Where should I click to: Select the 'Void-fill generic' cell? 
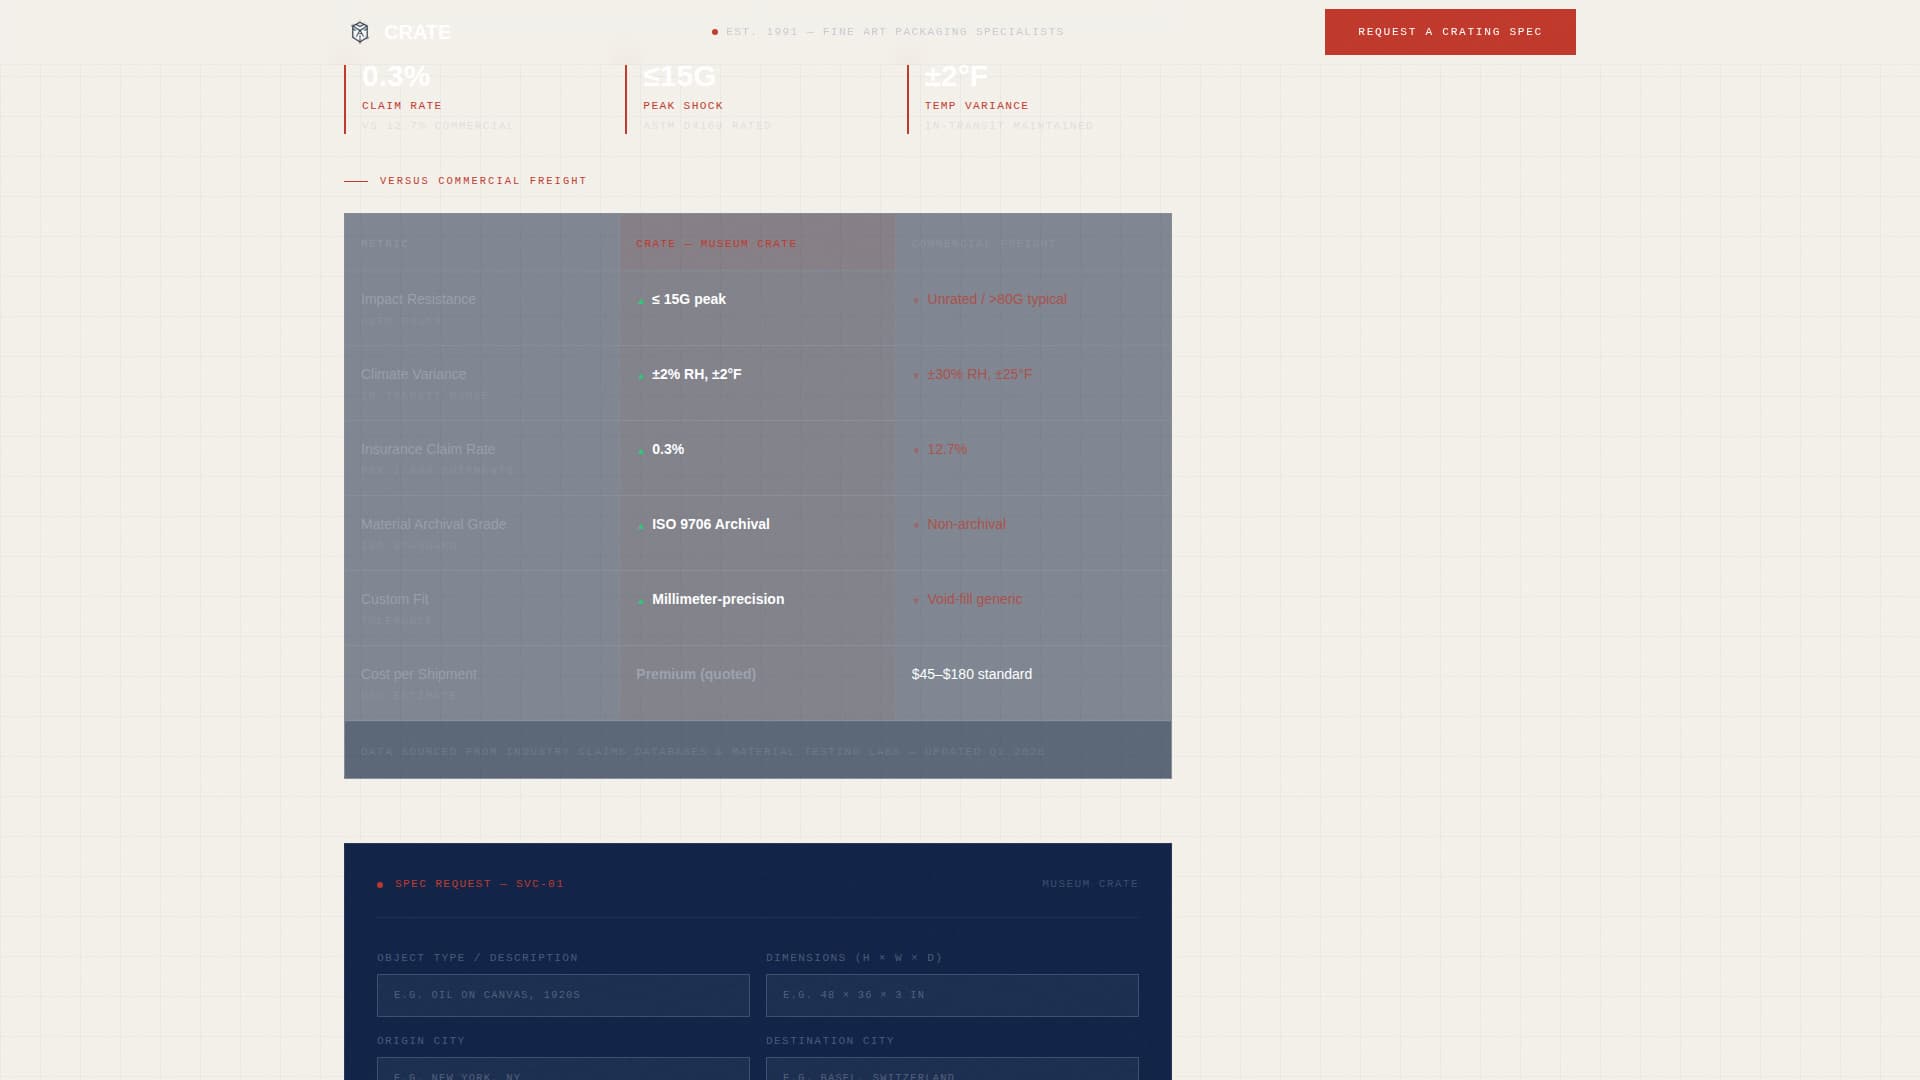pos(974,599)
